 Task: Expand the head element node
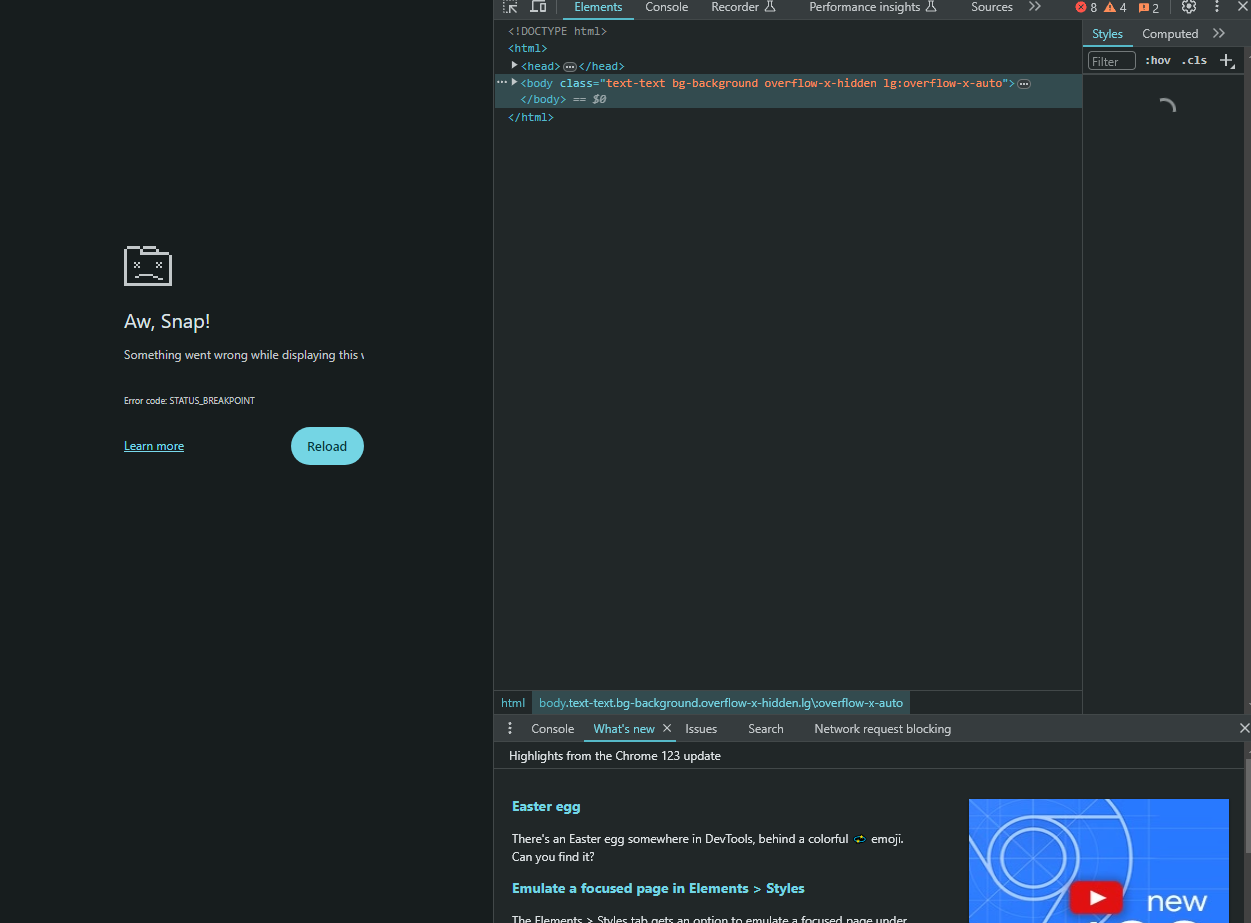point(514,66)
